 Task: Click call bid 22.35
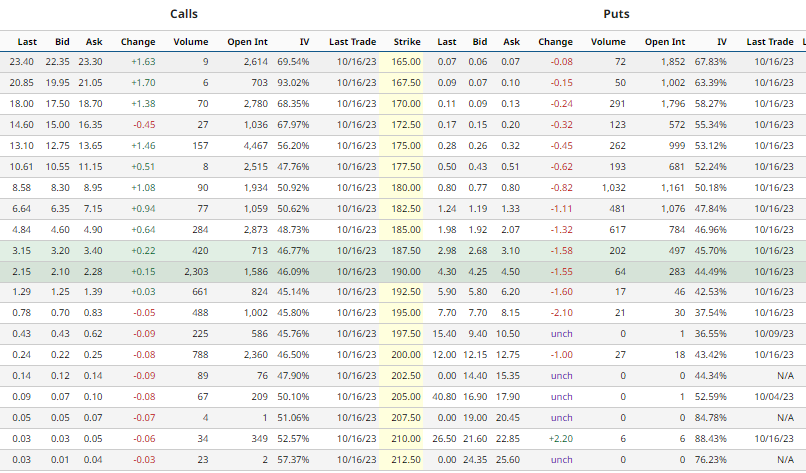point(58,62)
